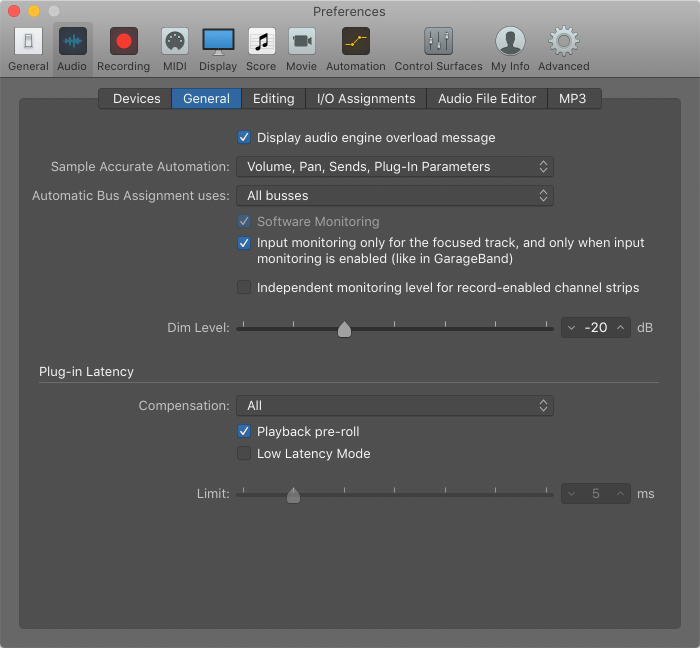The height and width of the screenshot is (648, 700).
Task: Click the Sample Accurate Automation label
Action: click(x=140, y=166)
